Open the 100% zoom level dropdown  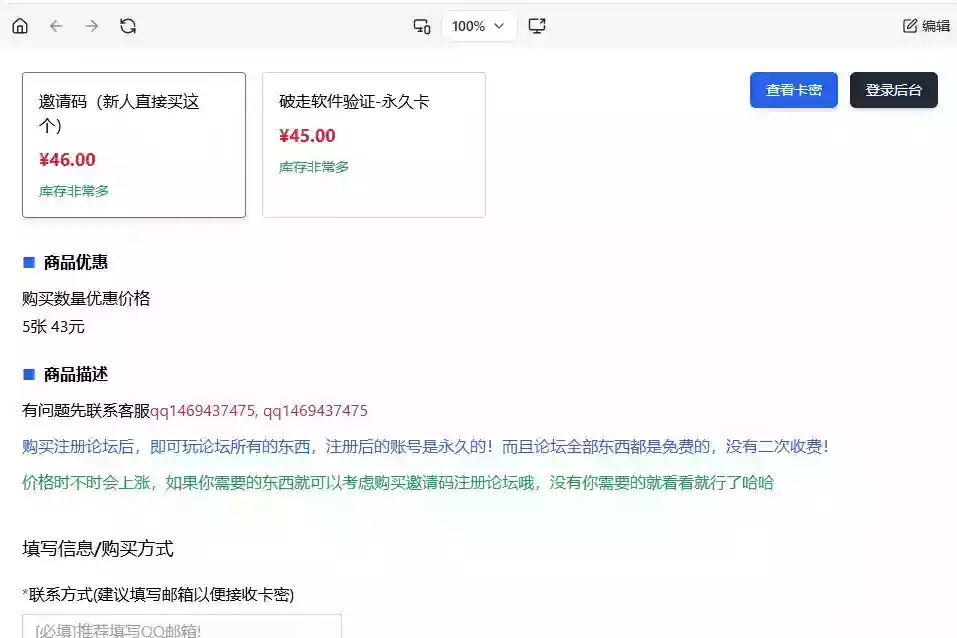(478, 26)
